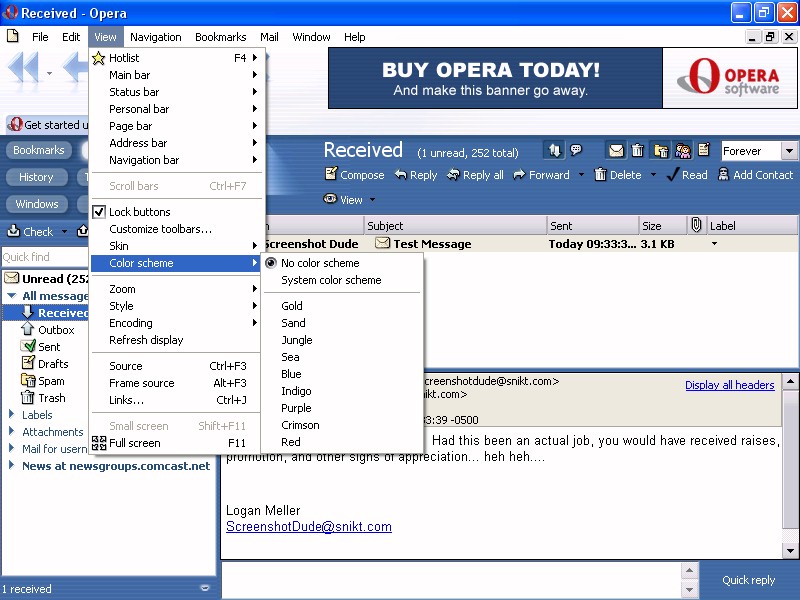Open the Drafts folder icon

(x=29, y=364)
